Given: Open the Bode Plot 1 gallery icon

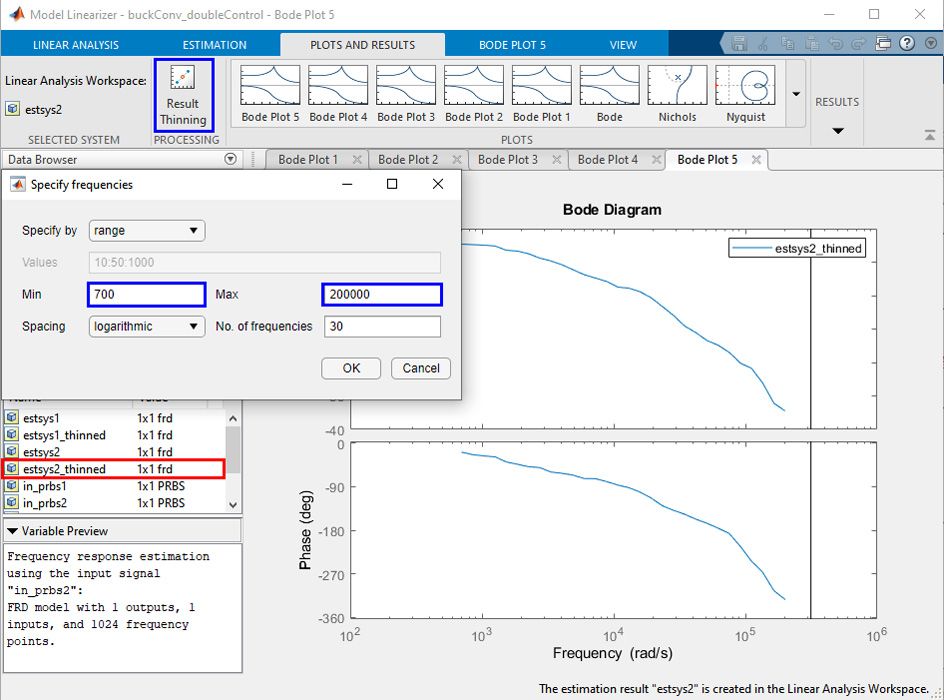Looking at the screenshot, I should (541, 88).
